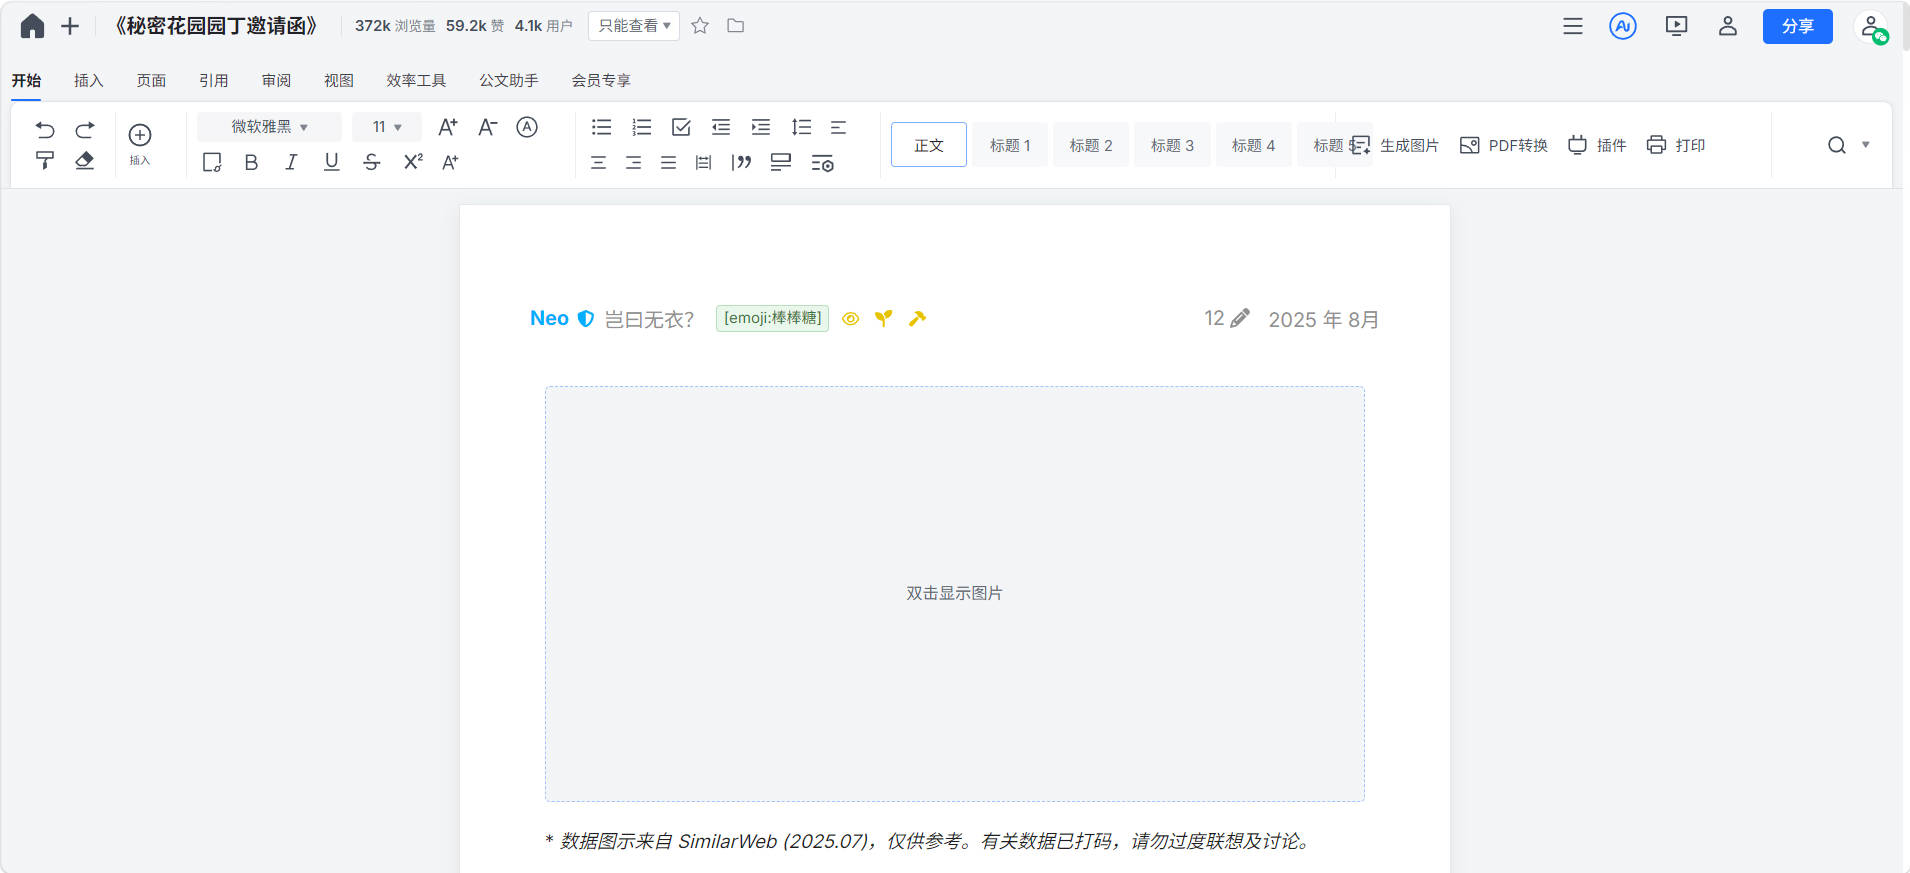This screenshot has height=873, width=1910.
Task: Open the outline hamburger menu icon
Action: point(1573,26)
